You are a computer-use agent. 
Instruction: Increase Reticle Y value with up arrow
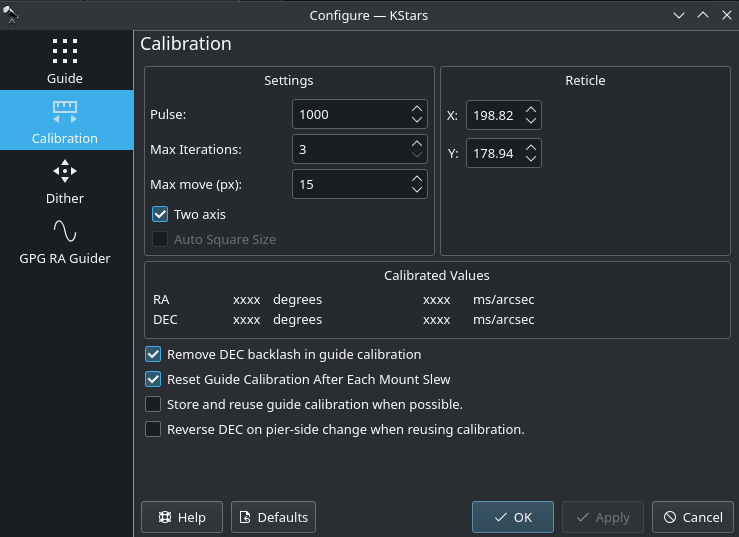[x=531, y=148]
